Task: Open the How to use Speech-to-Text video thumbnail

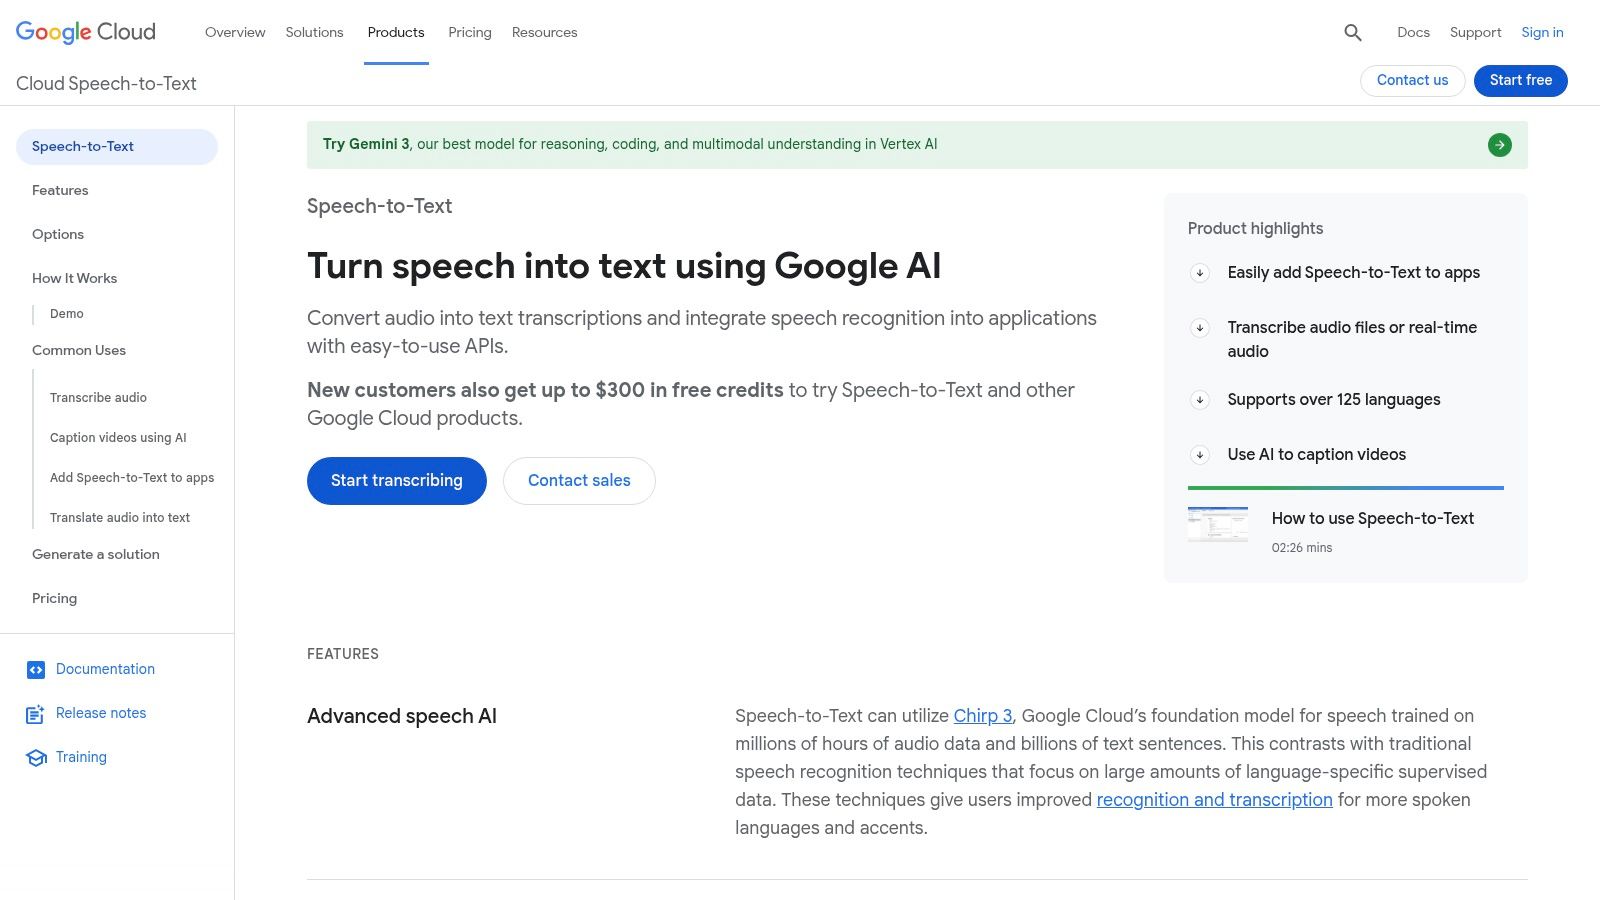Action: click(x=1218, y=524)
